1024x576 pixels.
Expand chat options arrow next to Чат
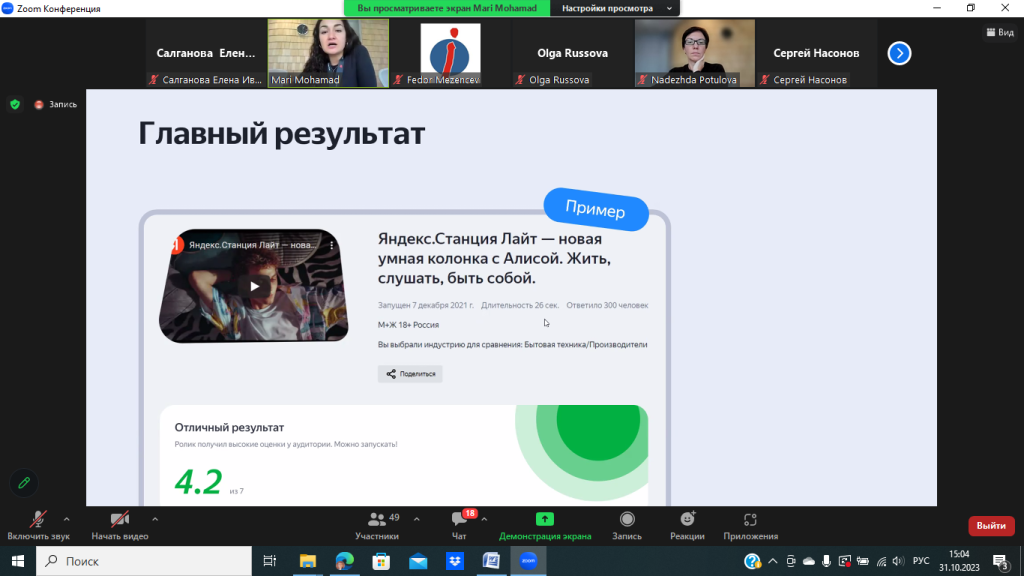pos(484,520)
